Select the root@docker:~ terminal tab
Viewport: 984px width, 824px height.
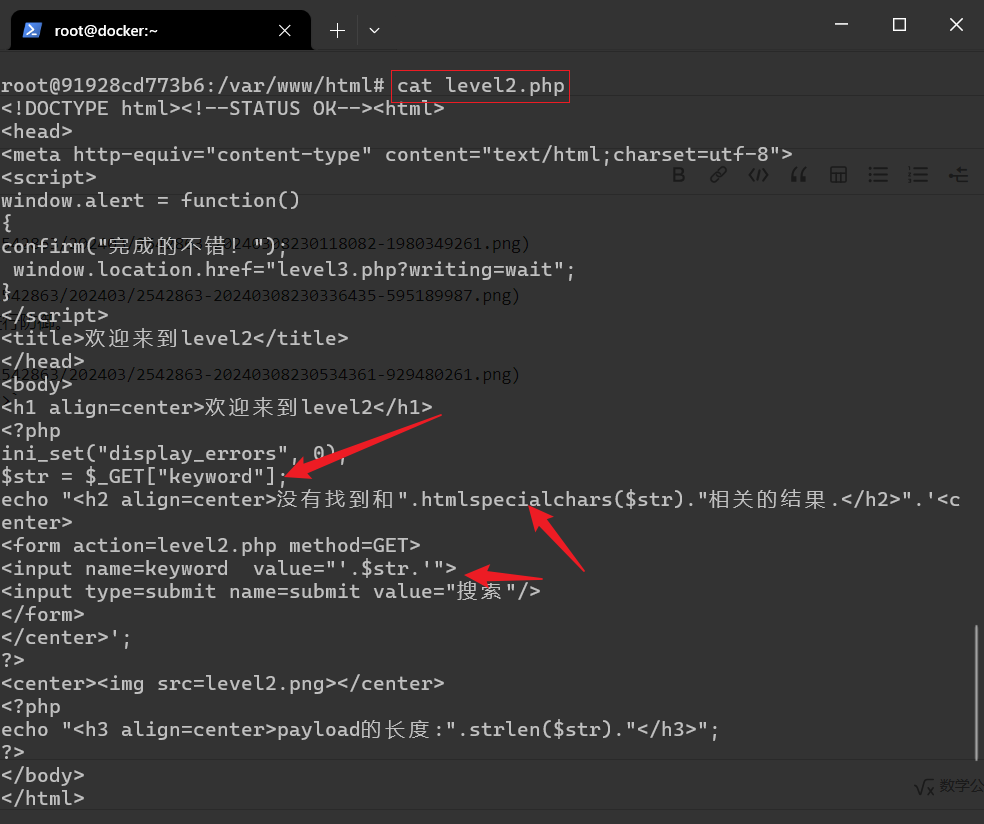pos(161,30)
